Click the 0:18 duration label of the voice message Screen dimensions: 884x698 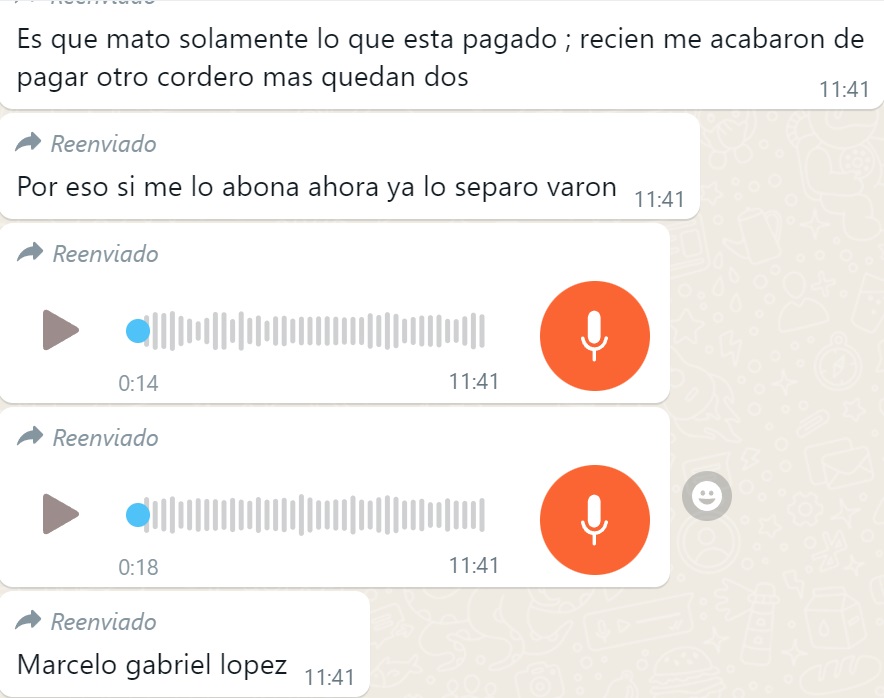click(x=138, y=567)
